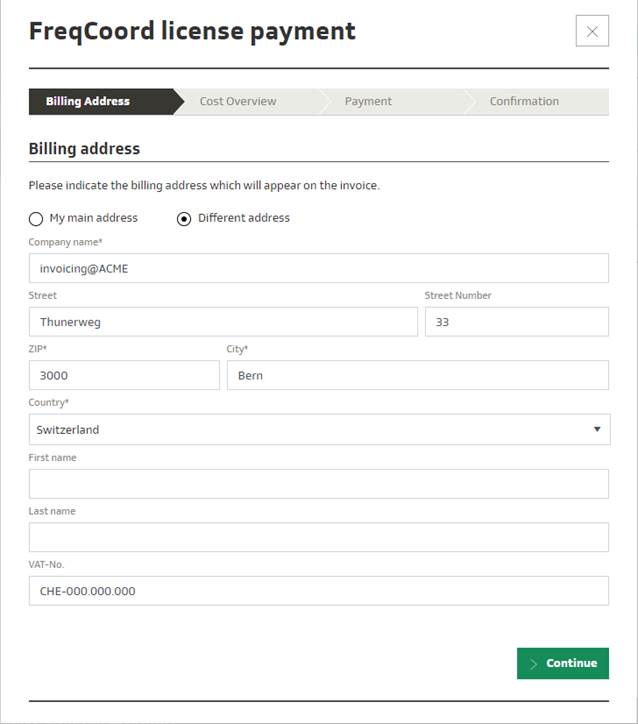This screenshot has width=638, height=724.
Task: Open the Confirmation step
Action: click(524, 101)
